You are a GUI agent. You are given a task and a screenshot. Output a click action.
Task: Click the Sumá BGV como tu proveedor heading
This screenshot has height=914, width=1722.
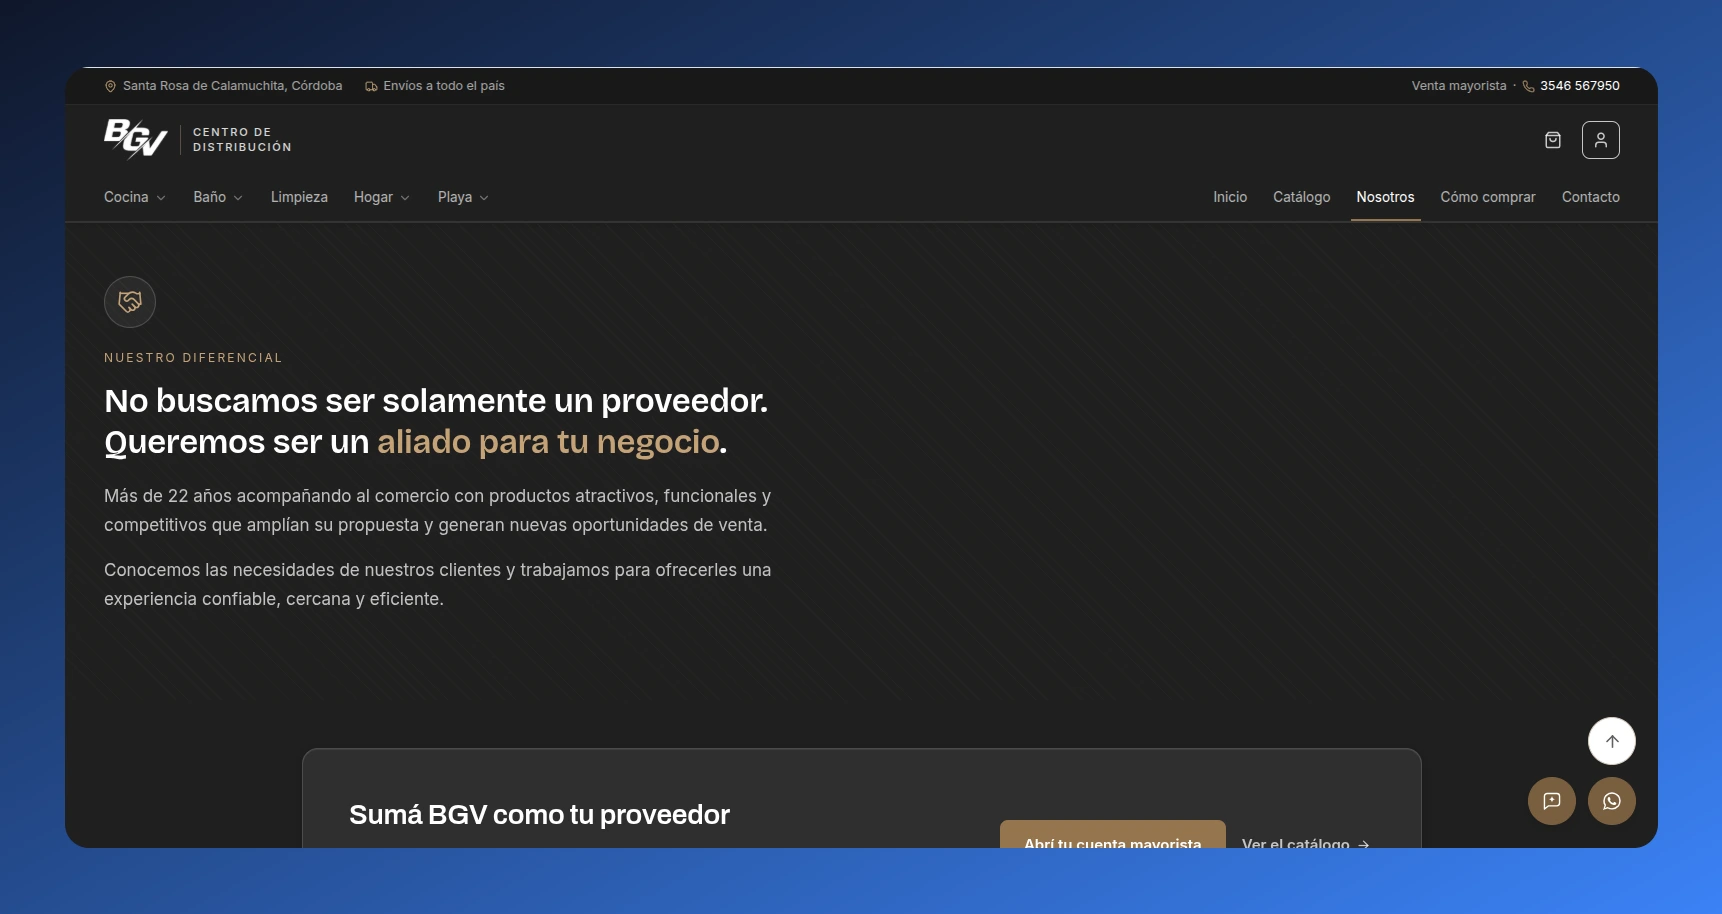539,815
